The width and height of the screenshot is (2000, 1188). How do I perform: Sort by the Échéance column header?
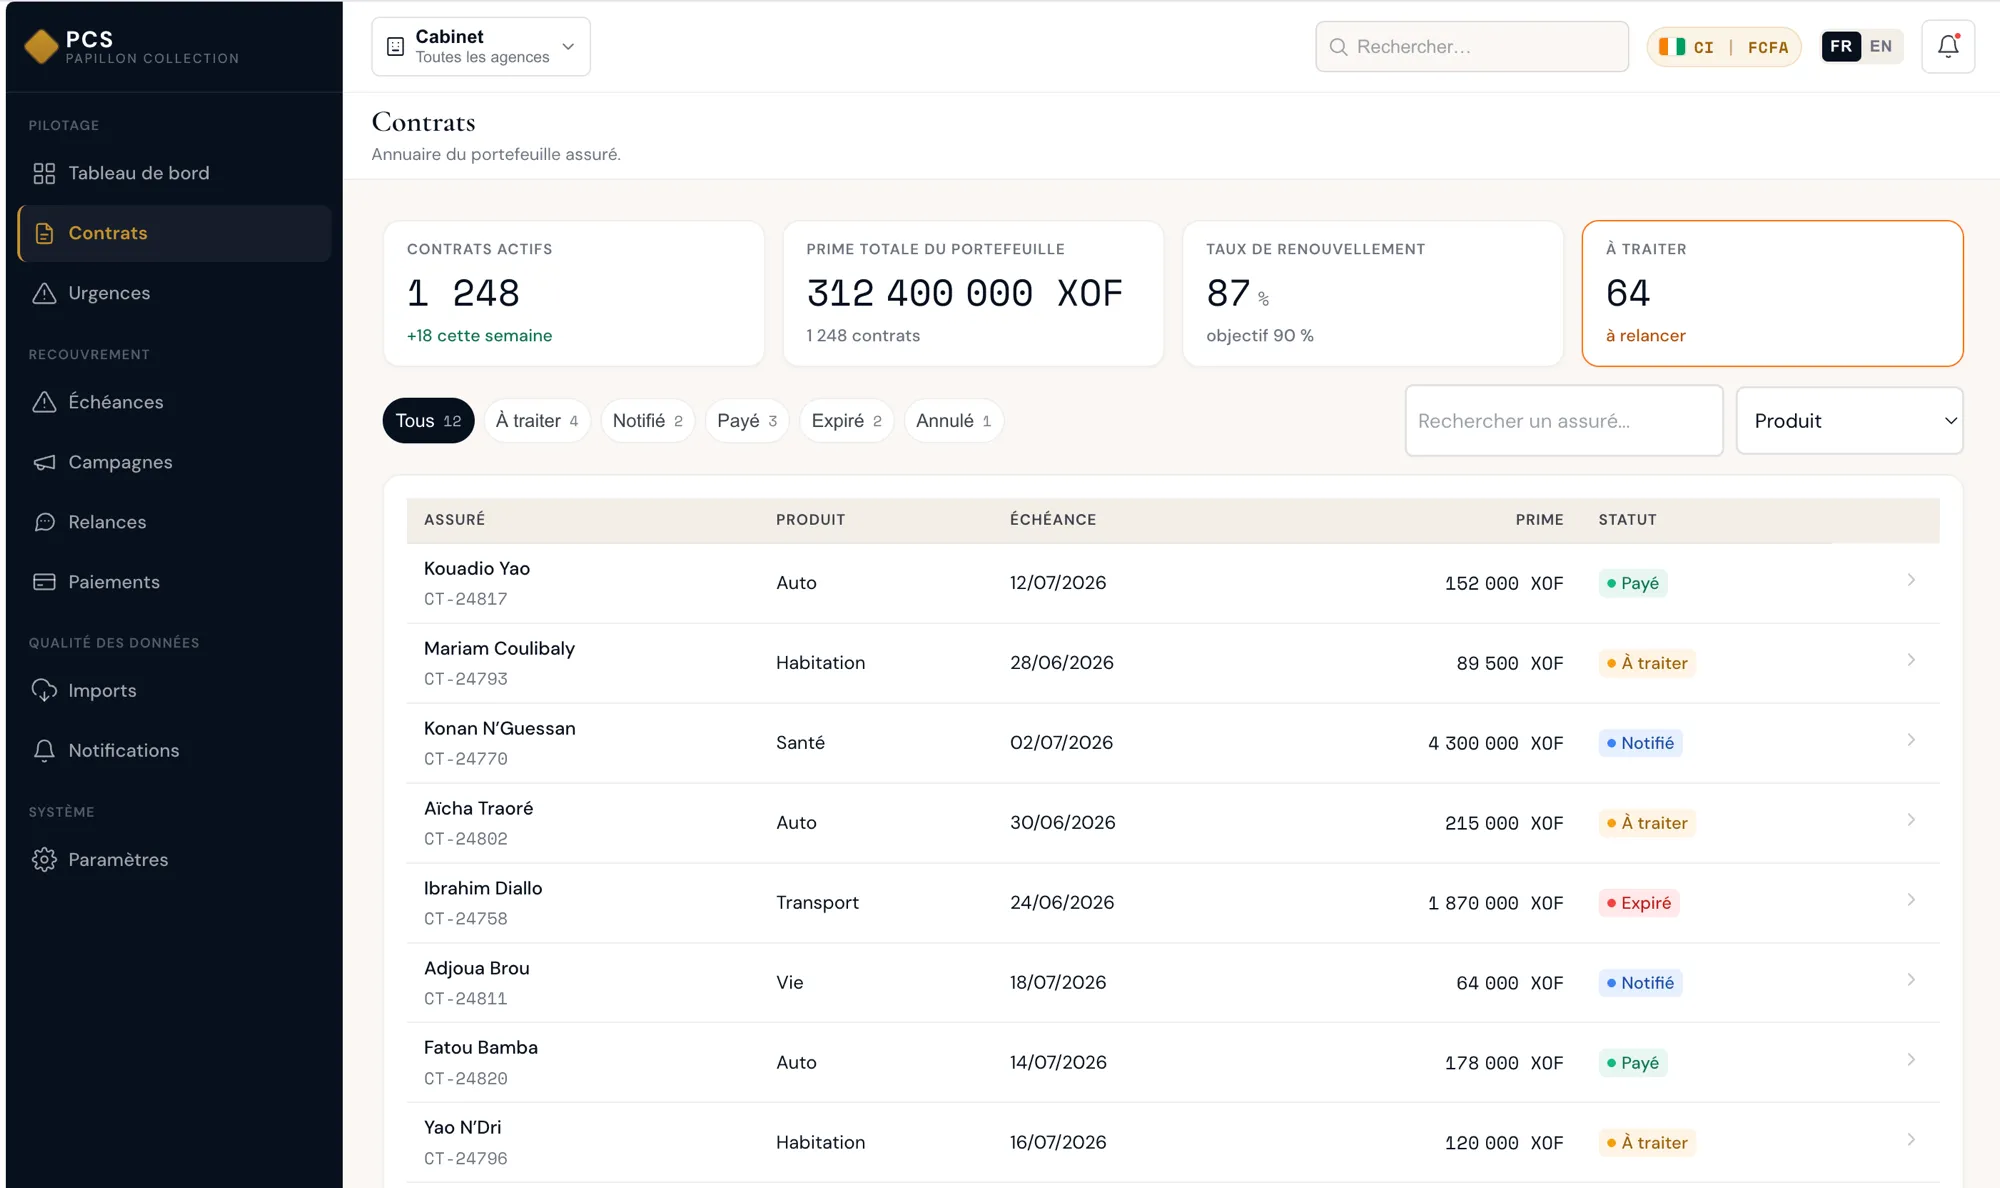coord(1053,520)
